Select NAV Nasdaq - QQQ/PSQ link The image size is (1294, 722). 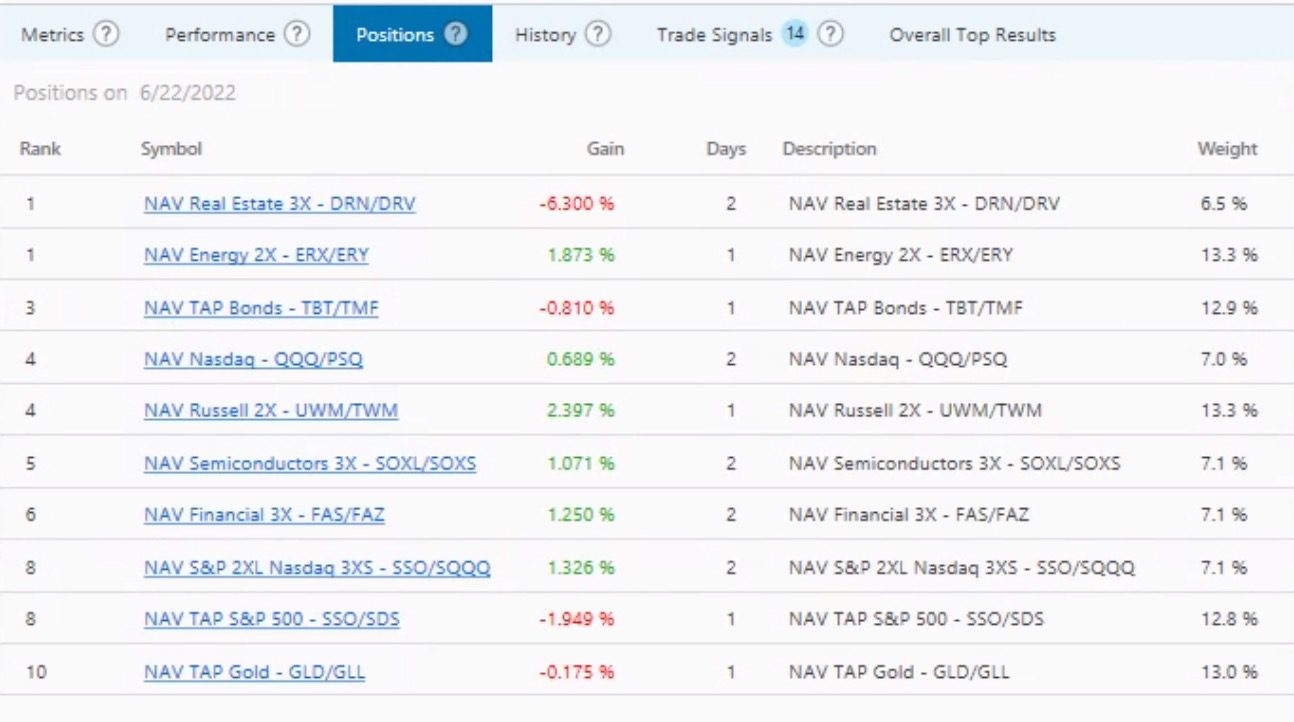[253, 359]
